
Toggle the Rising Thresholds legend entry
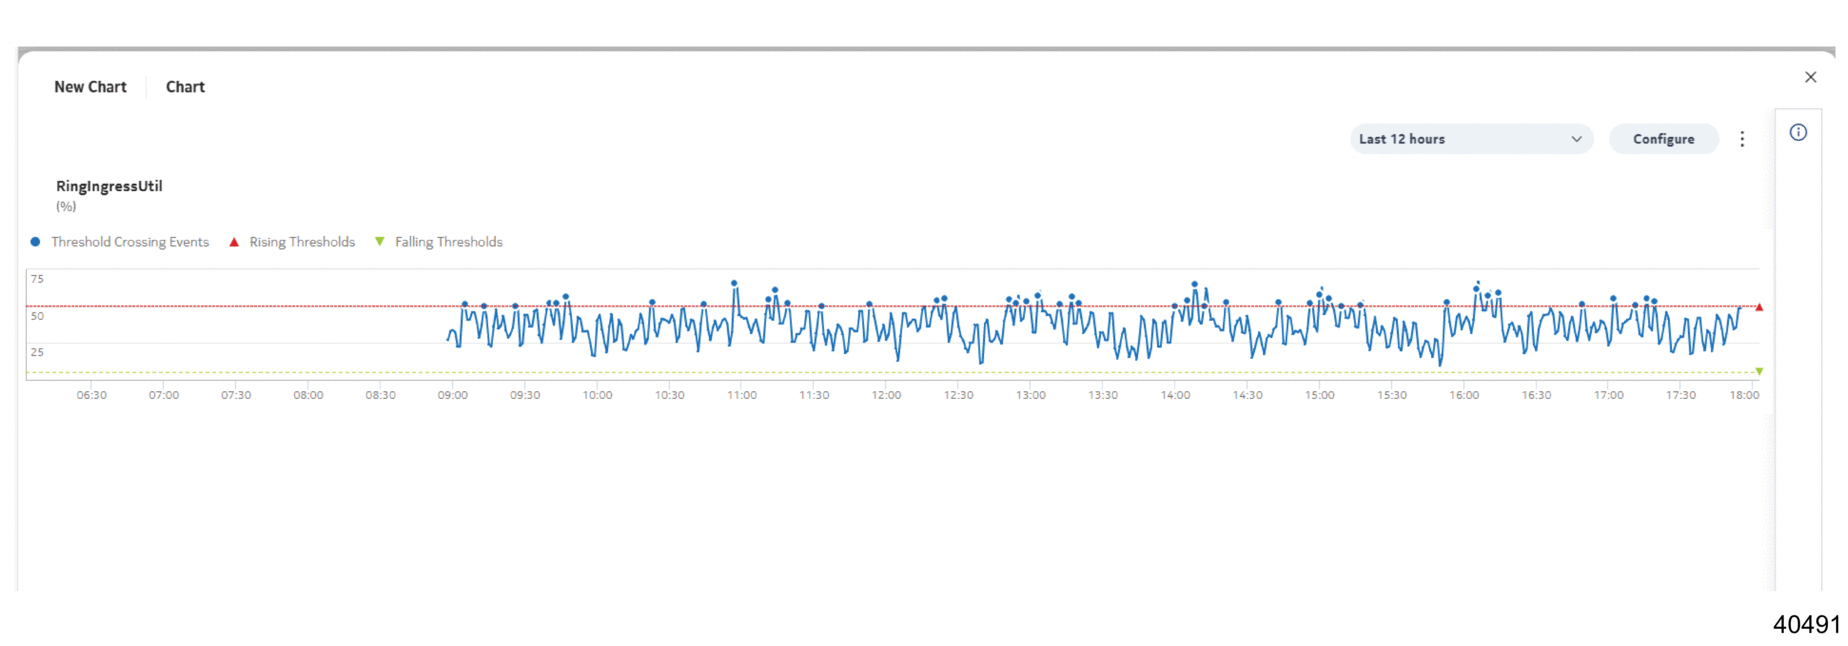(292, 242)
